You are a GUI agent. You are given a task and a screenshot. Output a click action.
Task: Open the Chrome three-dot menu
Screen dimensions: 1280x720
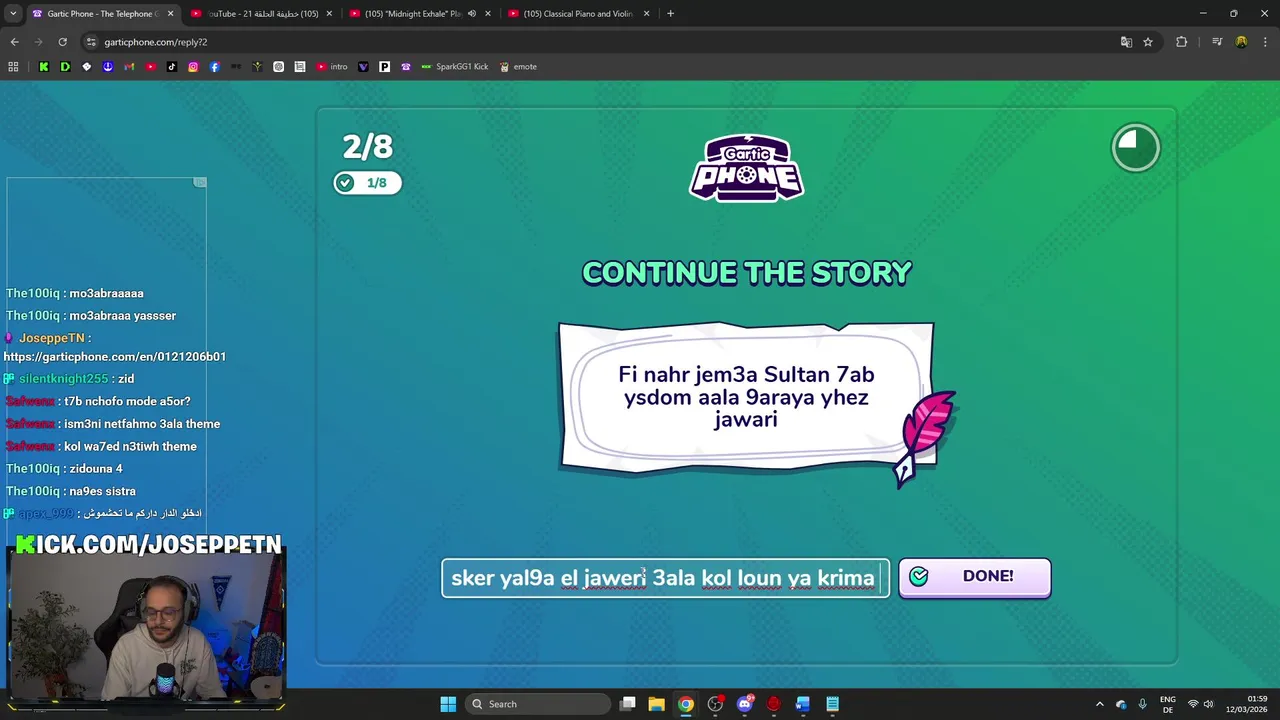coord(1265,42)
